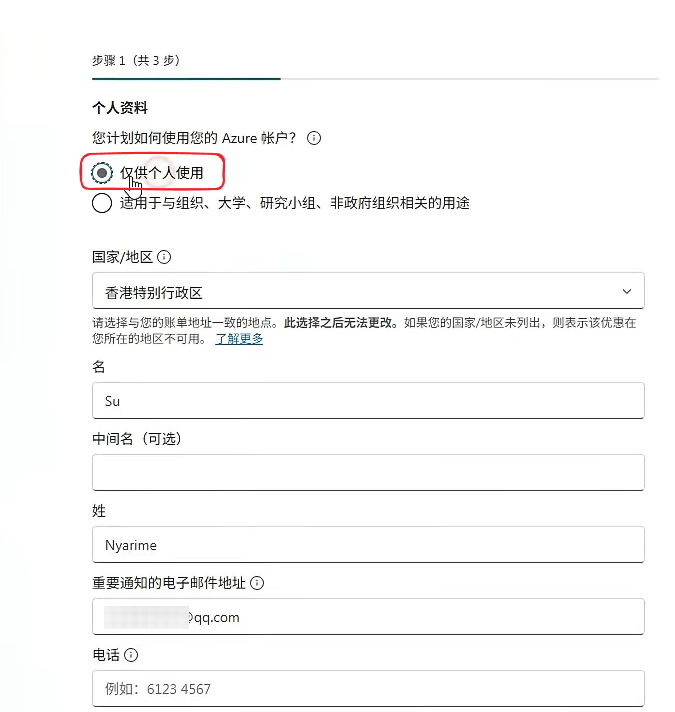Open the 了解更多 link

click(239, 339)
